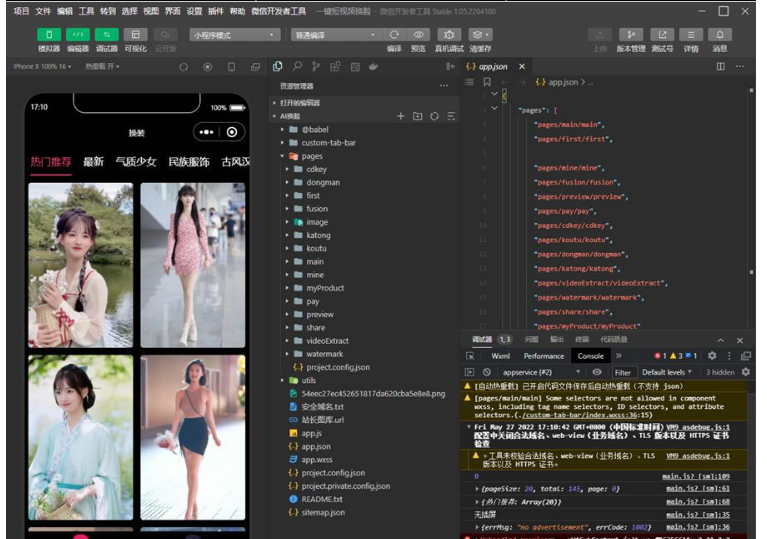Viewport: 767px width, 539px height.
Task: Open app.json in the file tree
Action: coord(316,446)
